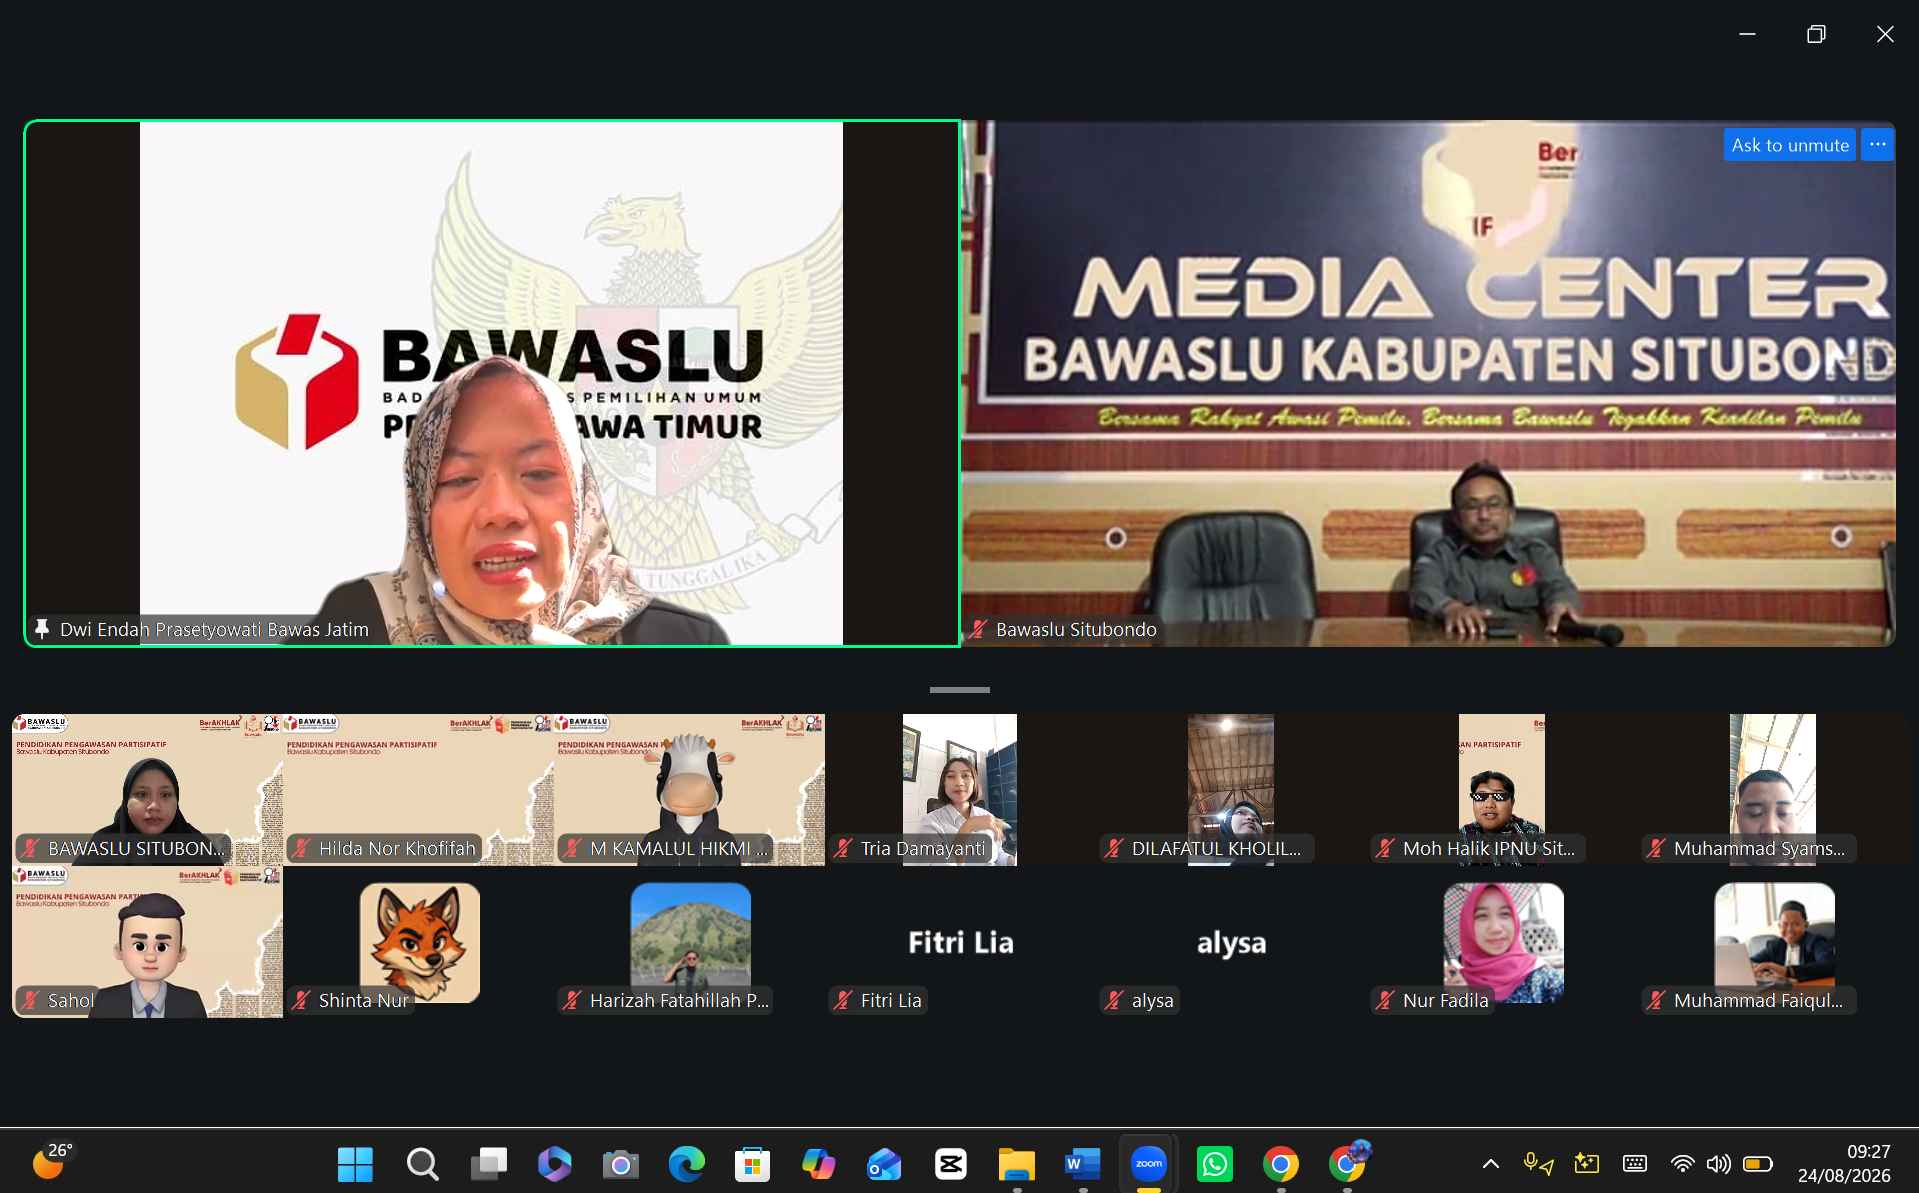Click microphone in-use tray icon
1919x1193 pixels.
[x=1538, y=1164]
